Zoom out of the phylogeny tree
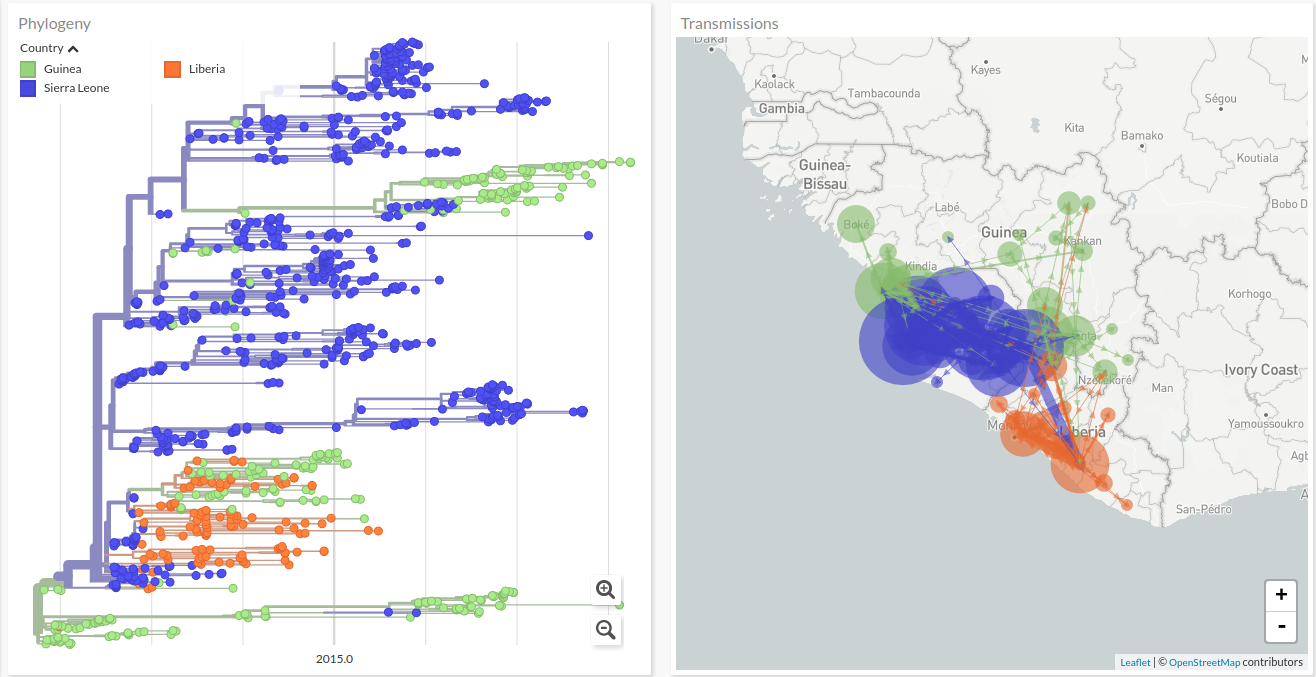1316x677 pixels. coord(605,629)
